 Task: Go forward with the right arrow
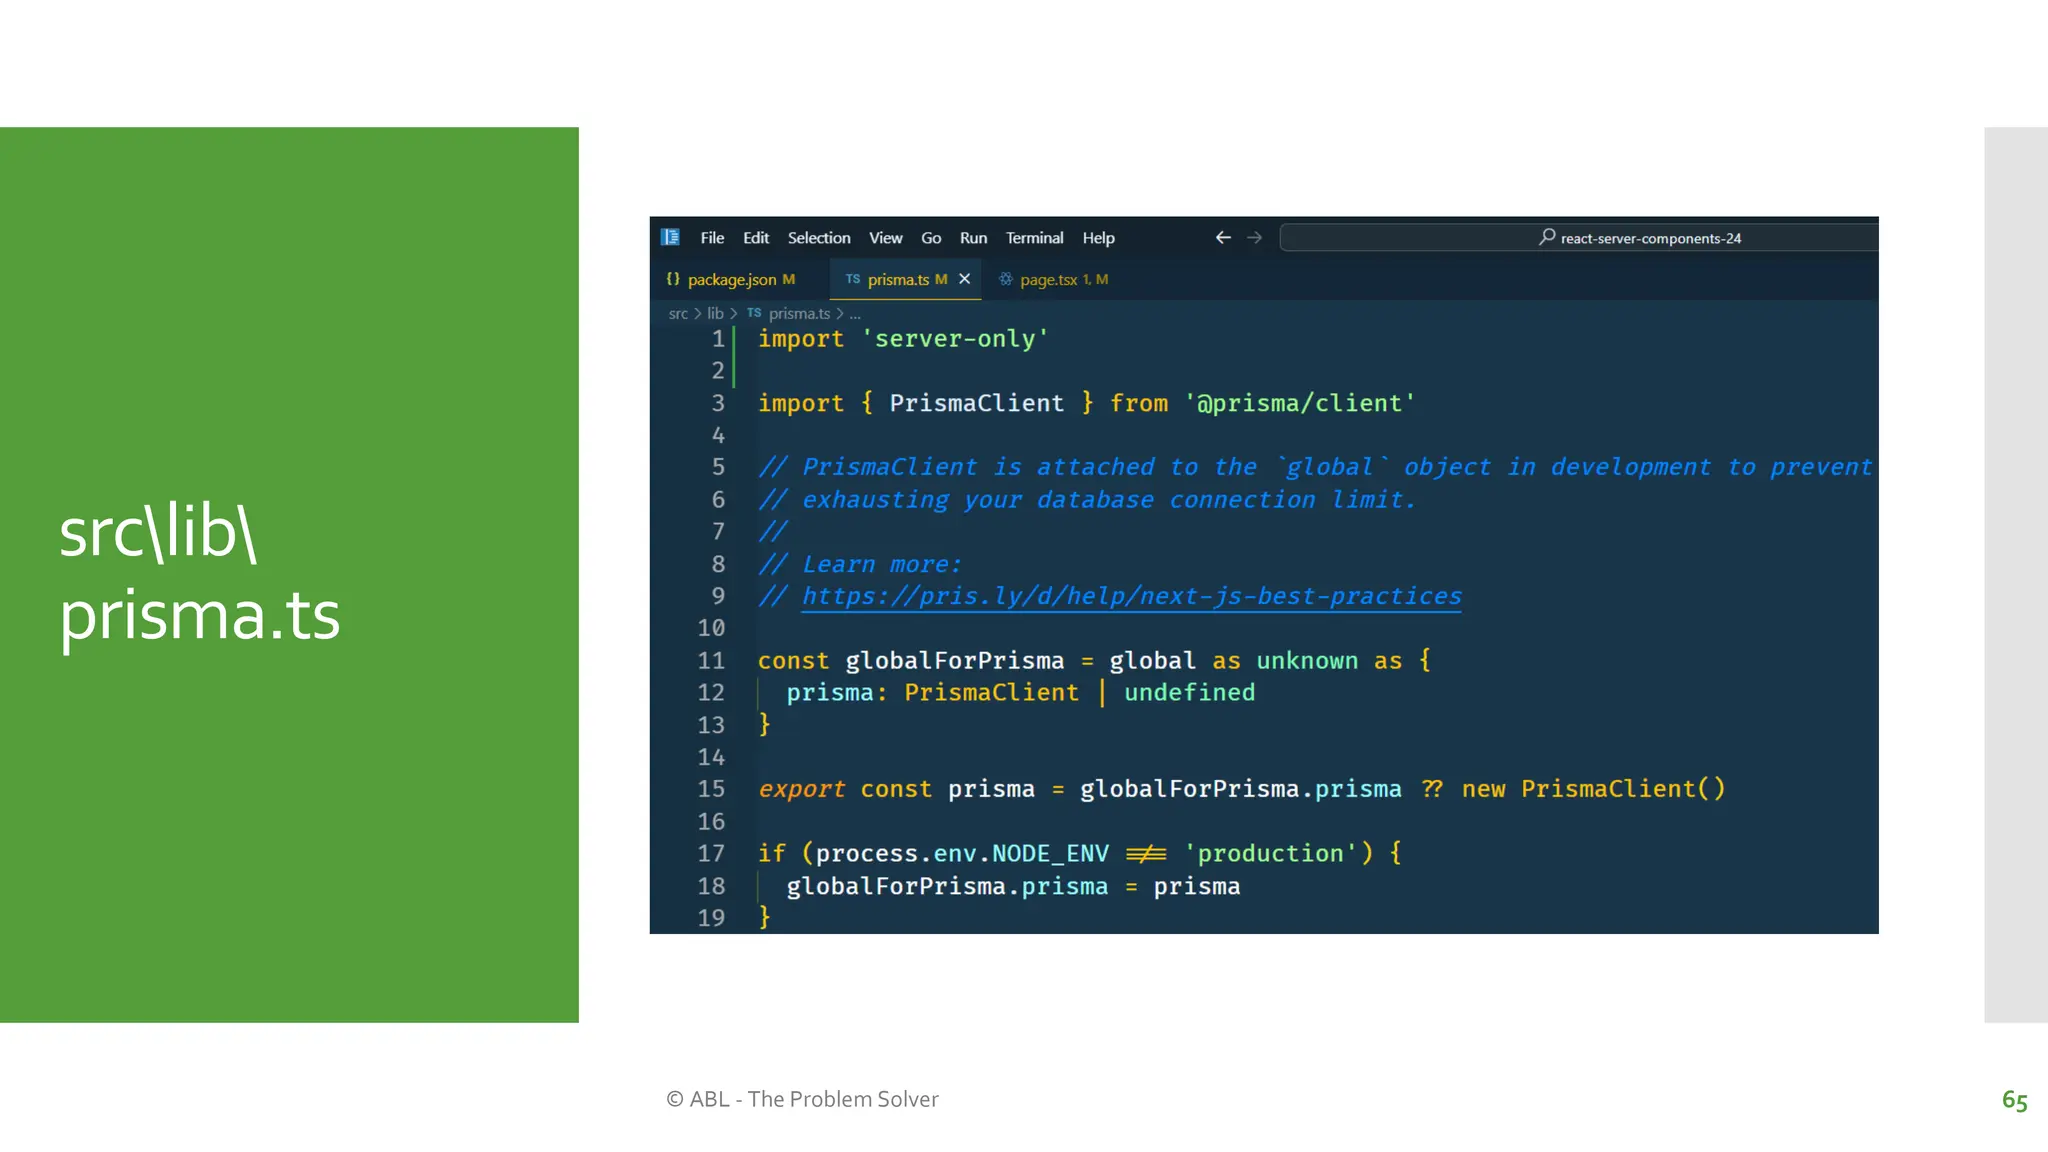coord(1254,237)
